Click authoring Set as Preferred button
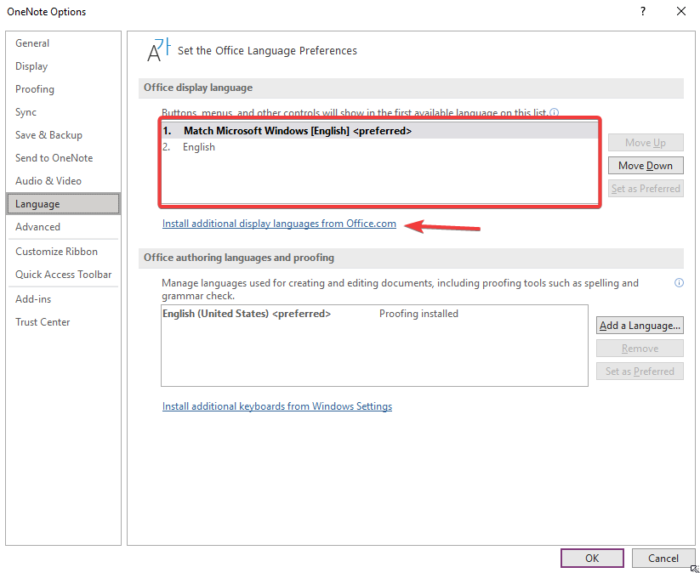The width and height of the screenshot is (700, 573). coord(640,371)
